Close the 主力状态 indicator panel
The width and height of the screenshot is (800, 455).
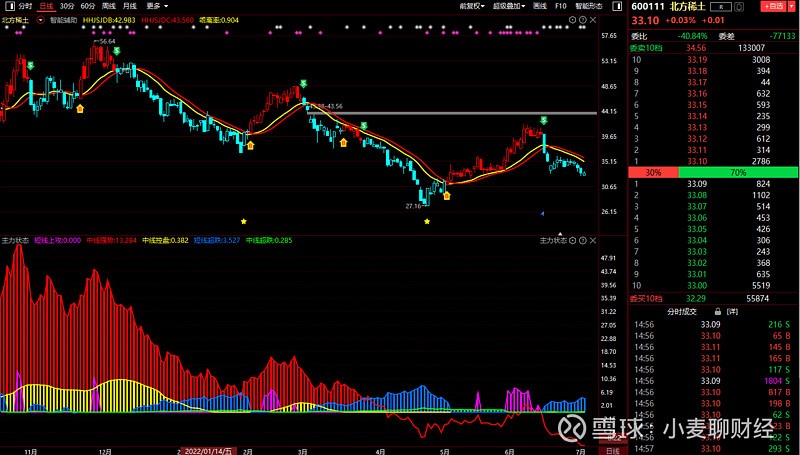pos(594,241)
